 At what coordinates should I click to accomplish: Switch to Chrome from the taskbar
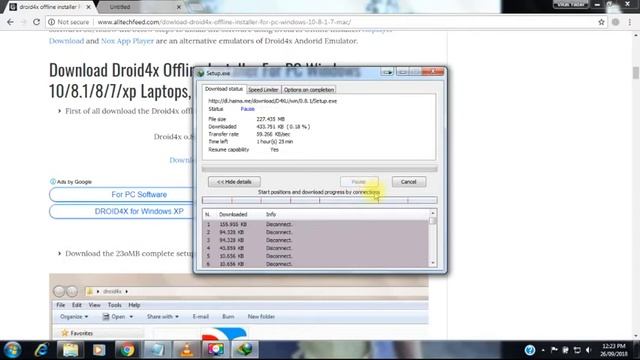tap(127, 350)
